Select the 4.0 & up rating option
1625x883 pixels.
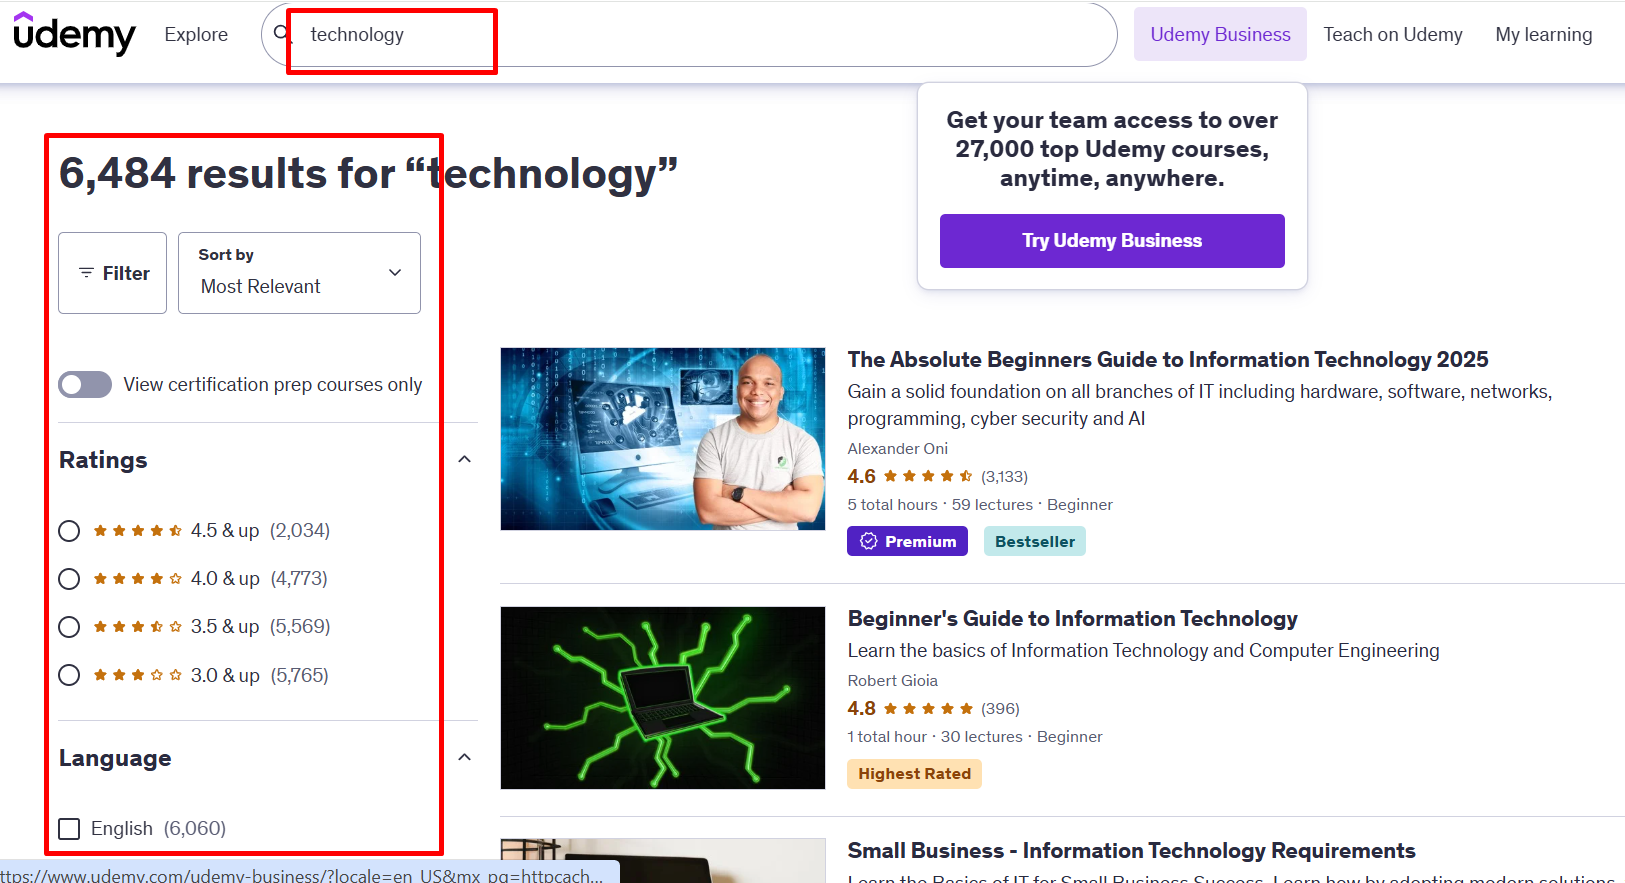pyautogui.click(x=69, y=579)
